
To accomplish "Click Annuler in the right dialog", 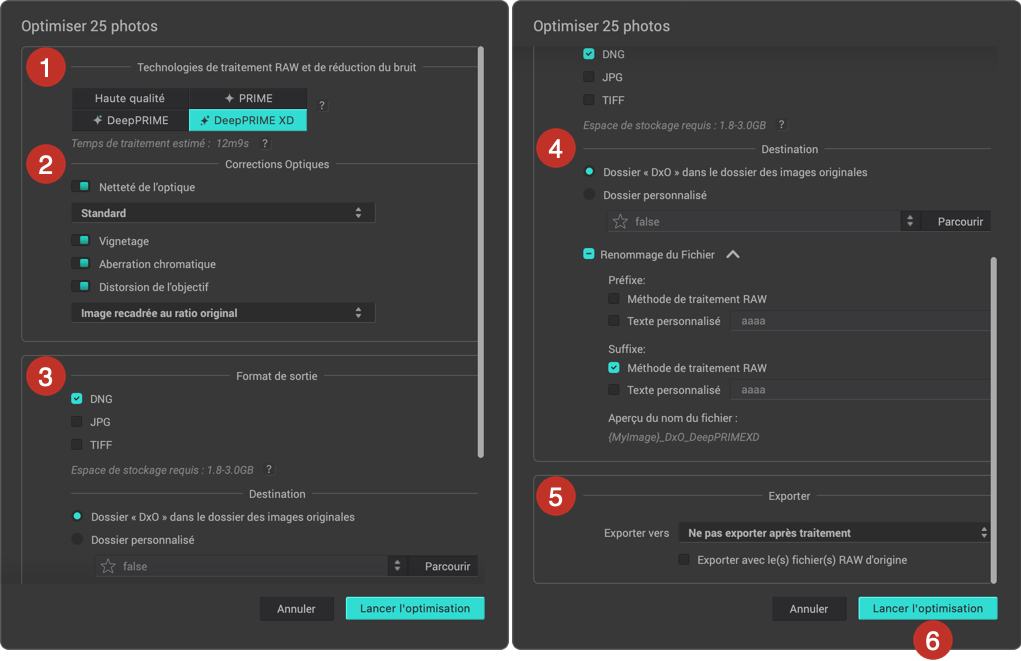I will pos(809,609).
